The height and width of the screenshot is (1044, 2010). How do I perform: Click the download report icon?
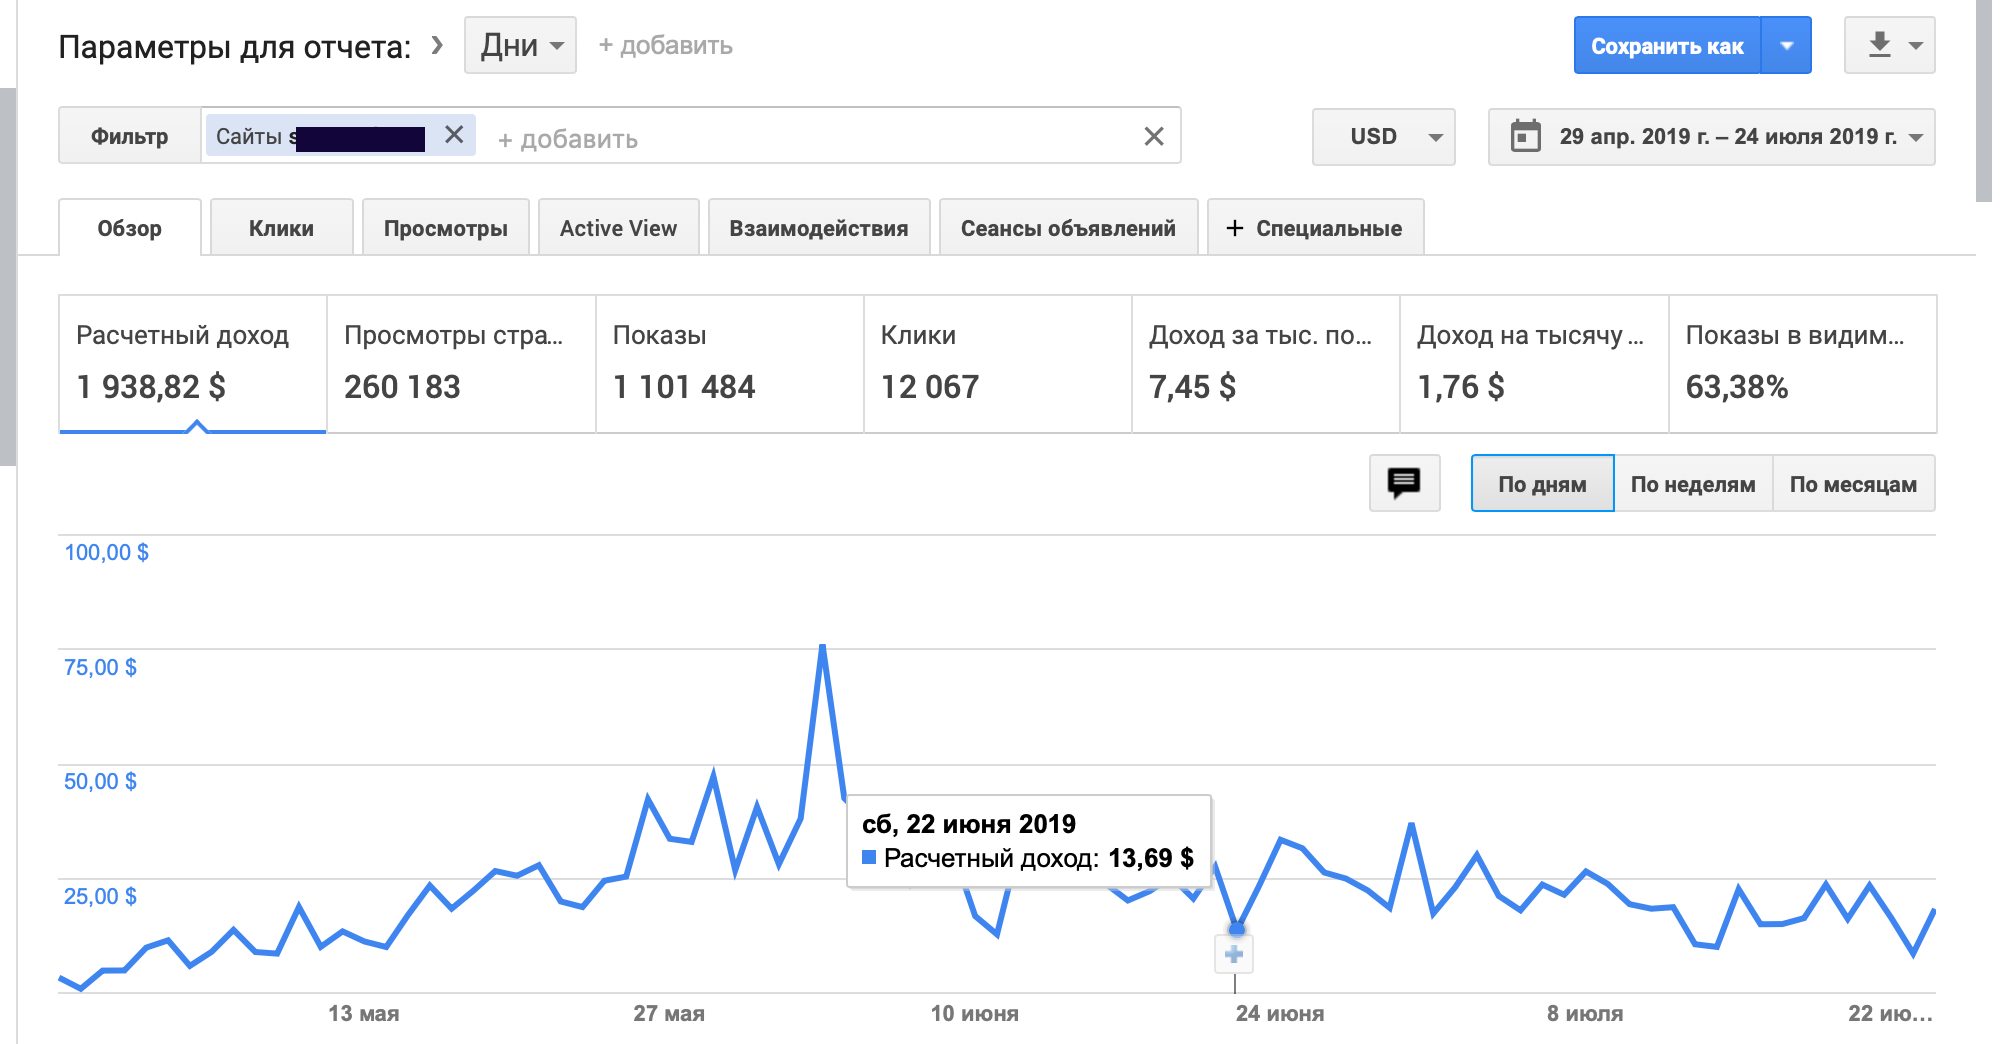pyautogui.click(x=1880, y=45)
